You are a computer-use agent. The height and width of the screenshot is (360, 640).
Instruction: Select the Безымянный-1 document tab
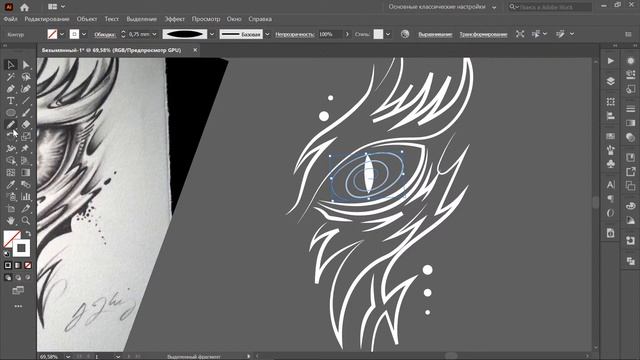point(111,50)
